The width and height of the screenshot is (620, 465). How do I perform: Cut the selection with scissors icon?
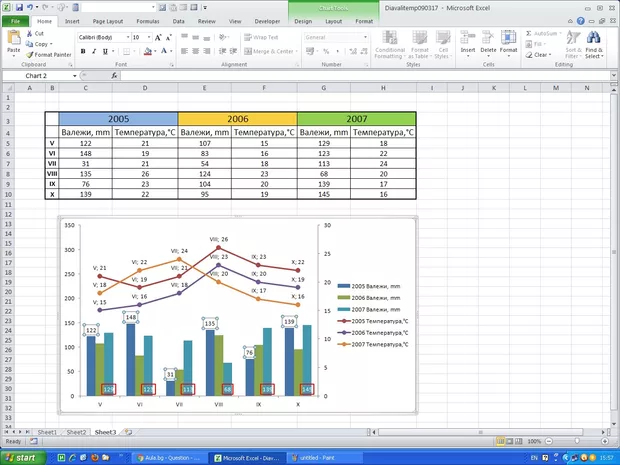tap(29, 34)
